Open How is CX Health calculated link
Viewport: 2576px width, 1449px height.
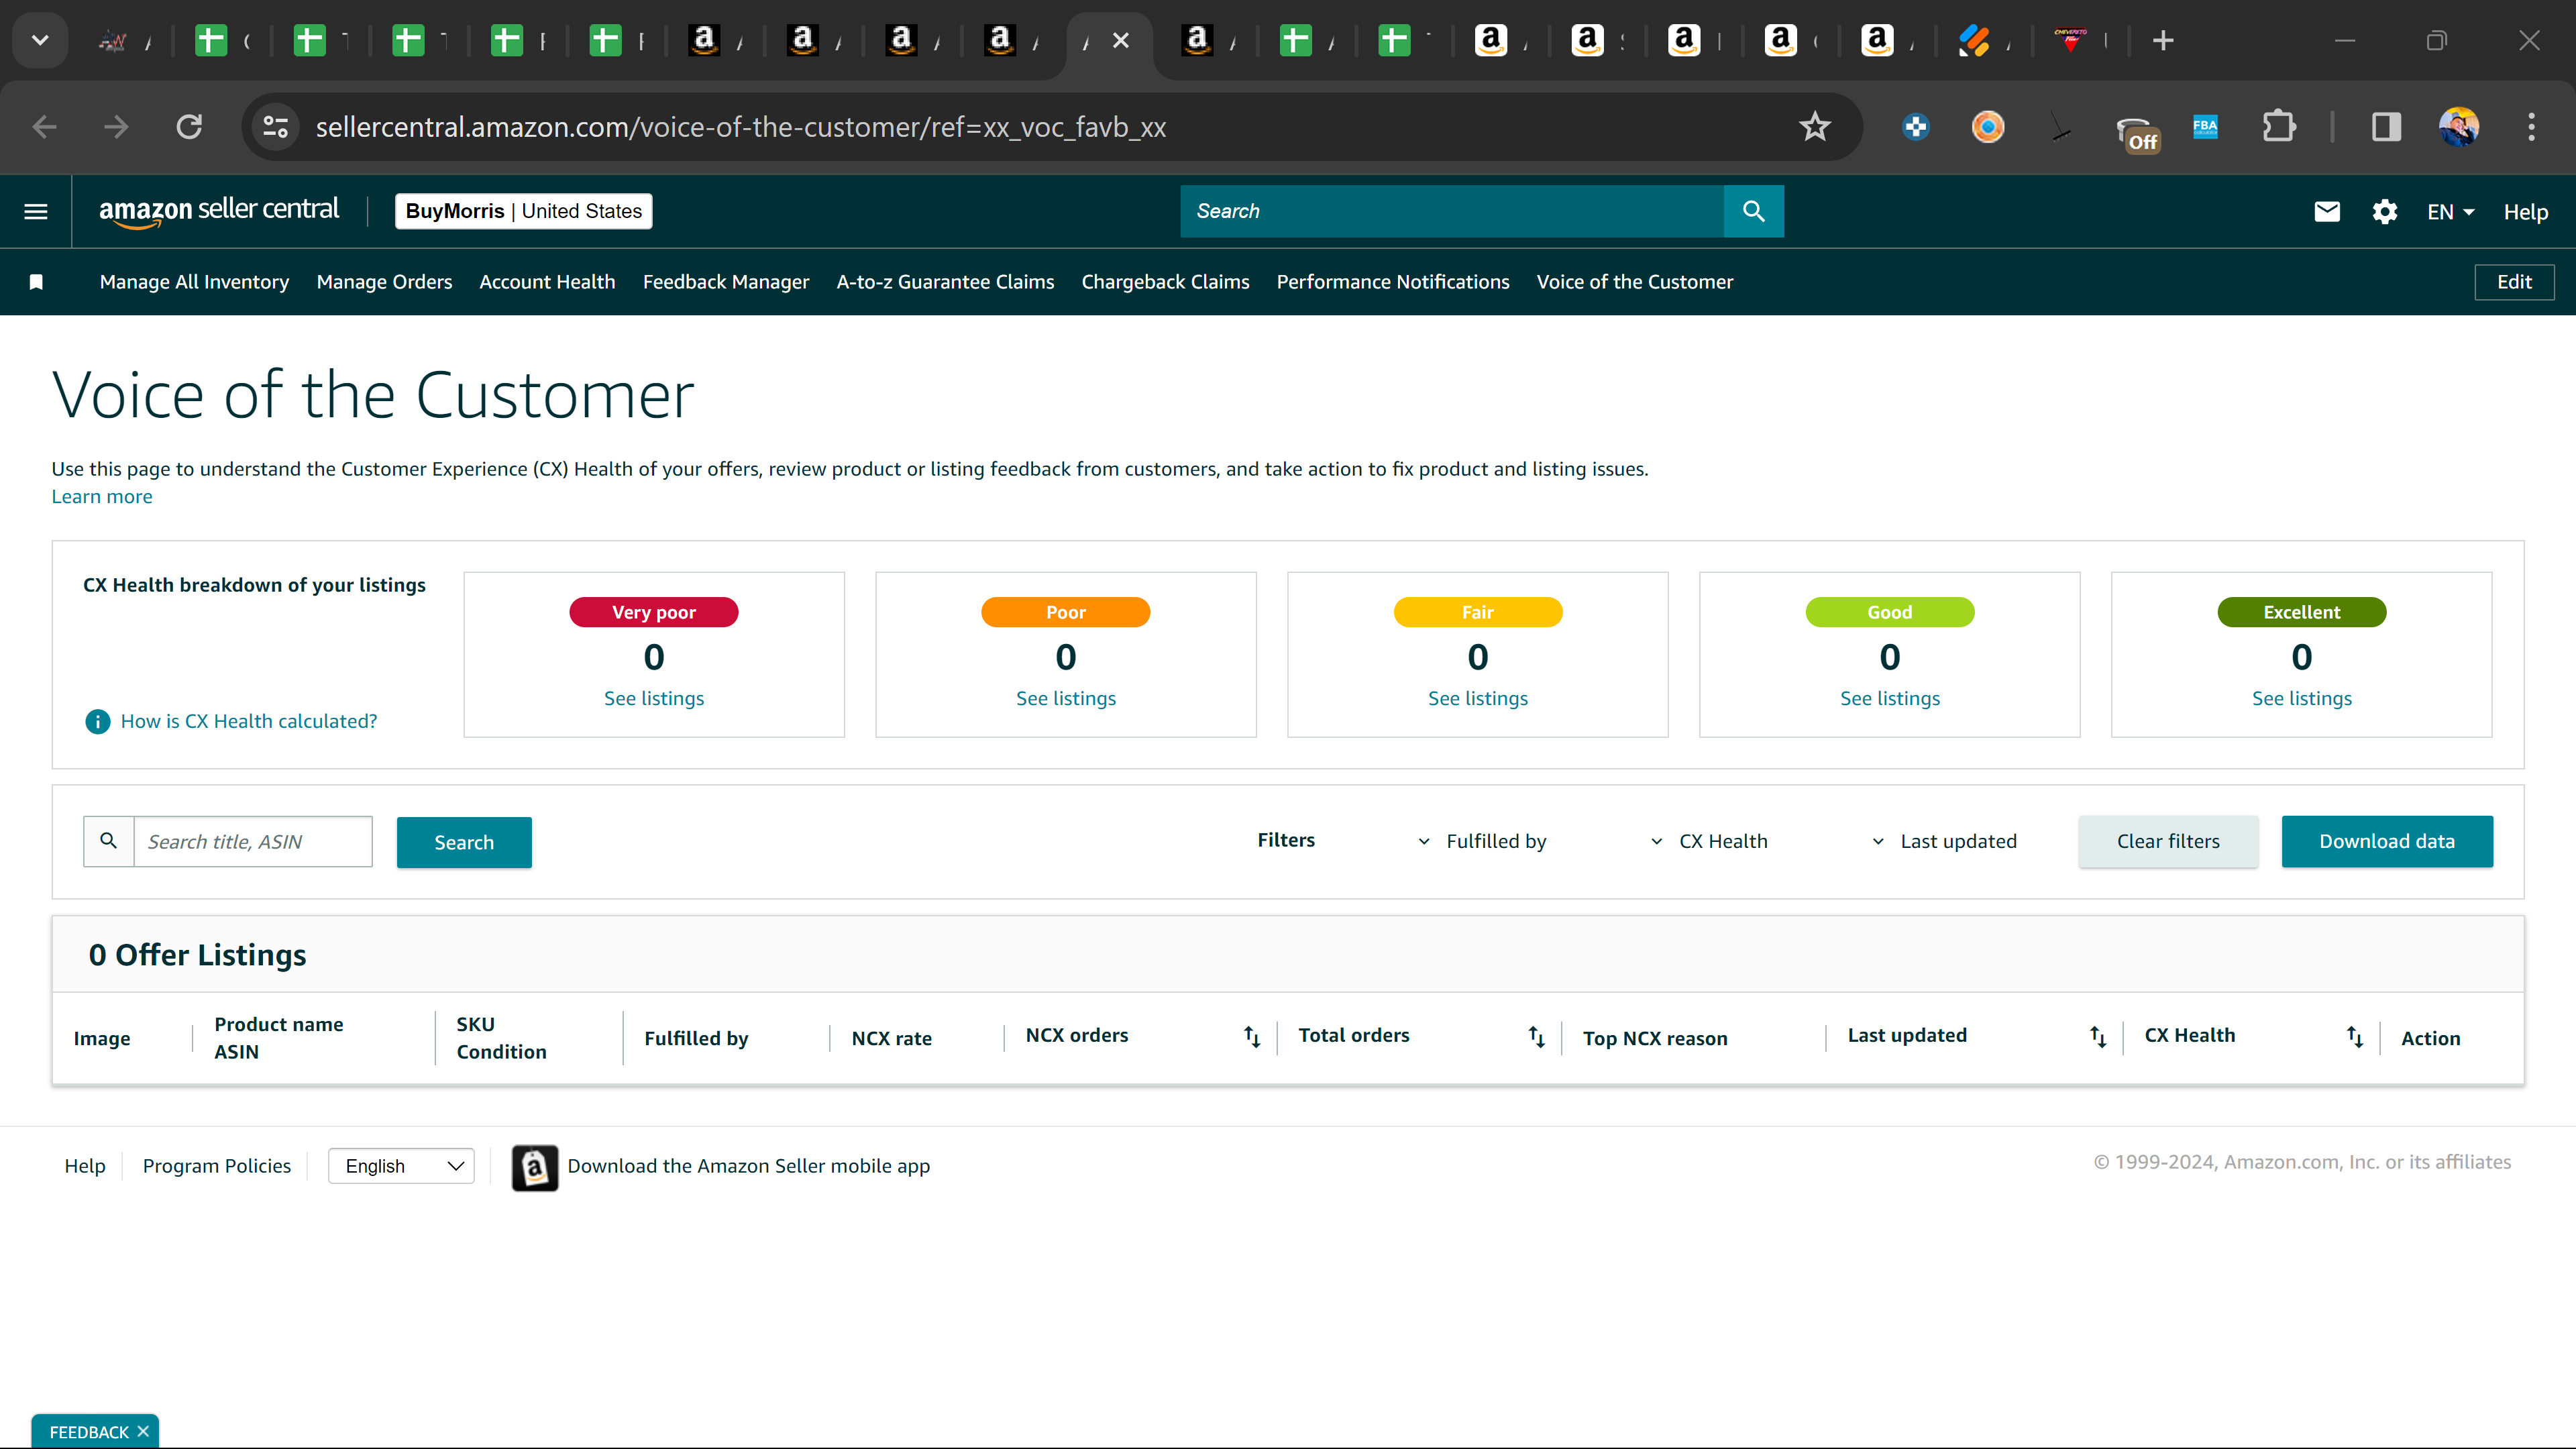click(249, 721)
